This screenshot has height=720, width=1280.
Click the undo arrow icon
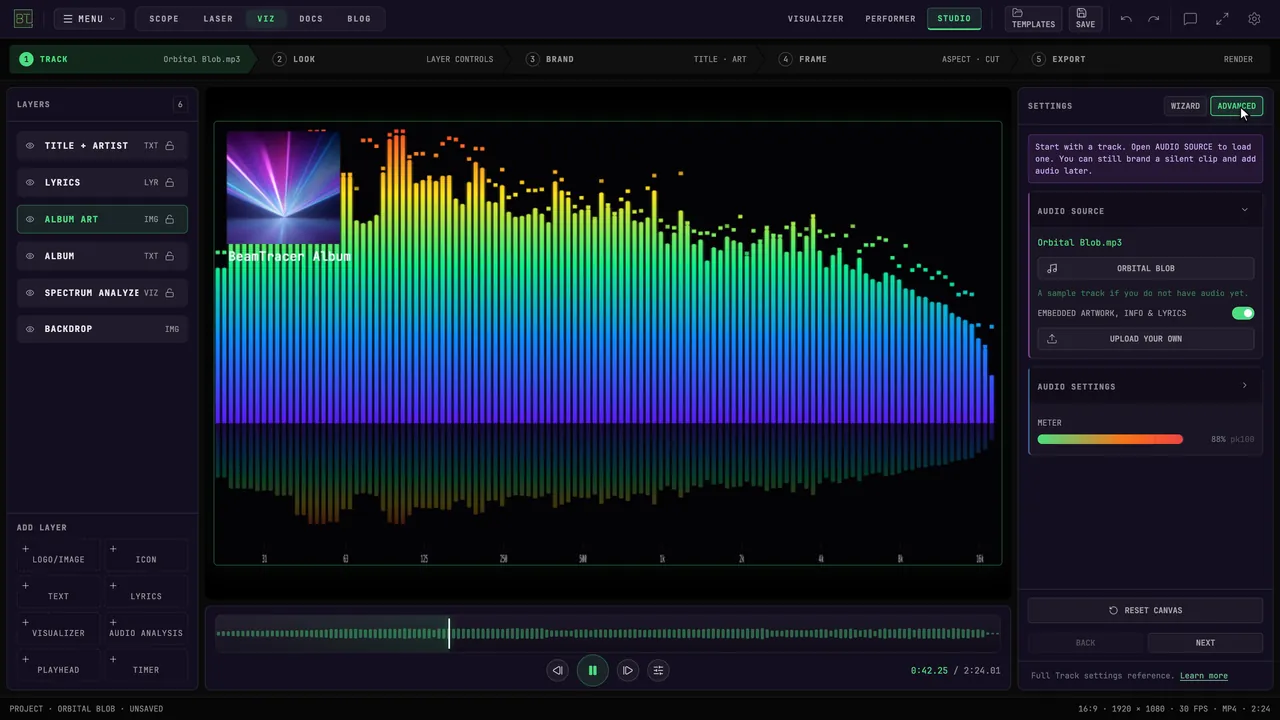[x=1126, y=19]
